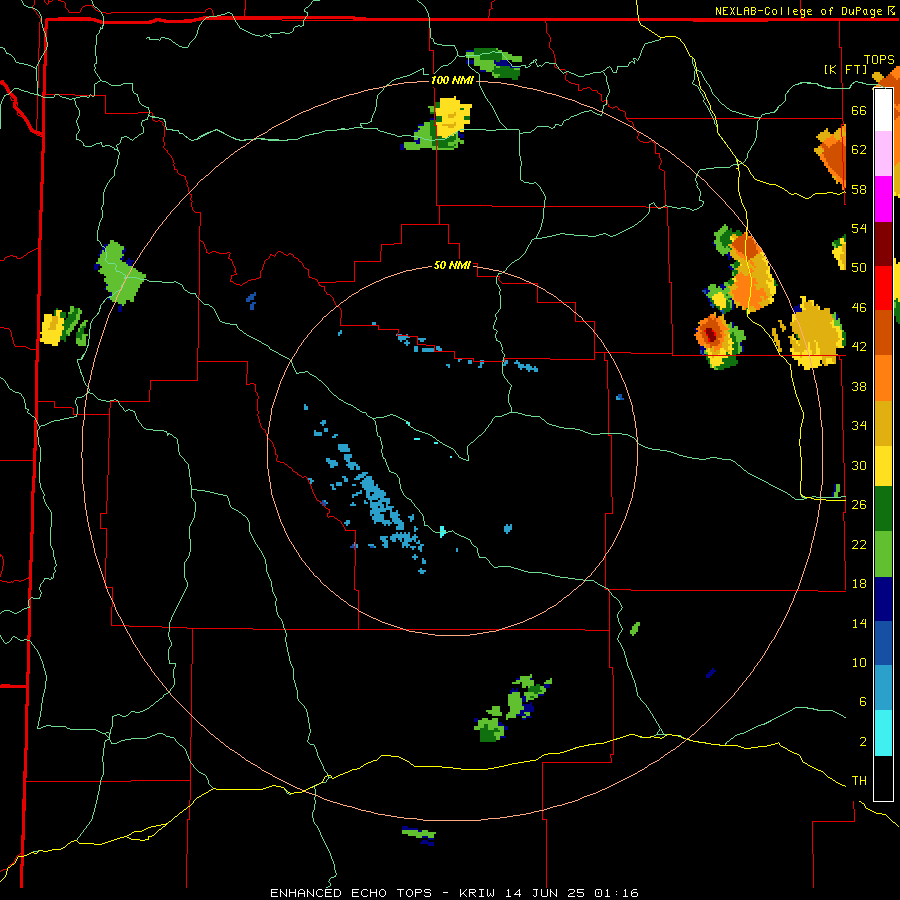Screen dimensions: 900x900
Task: Select the light blue legend color block
Action: (x=883, y=688)
